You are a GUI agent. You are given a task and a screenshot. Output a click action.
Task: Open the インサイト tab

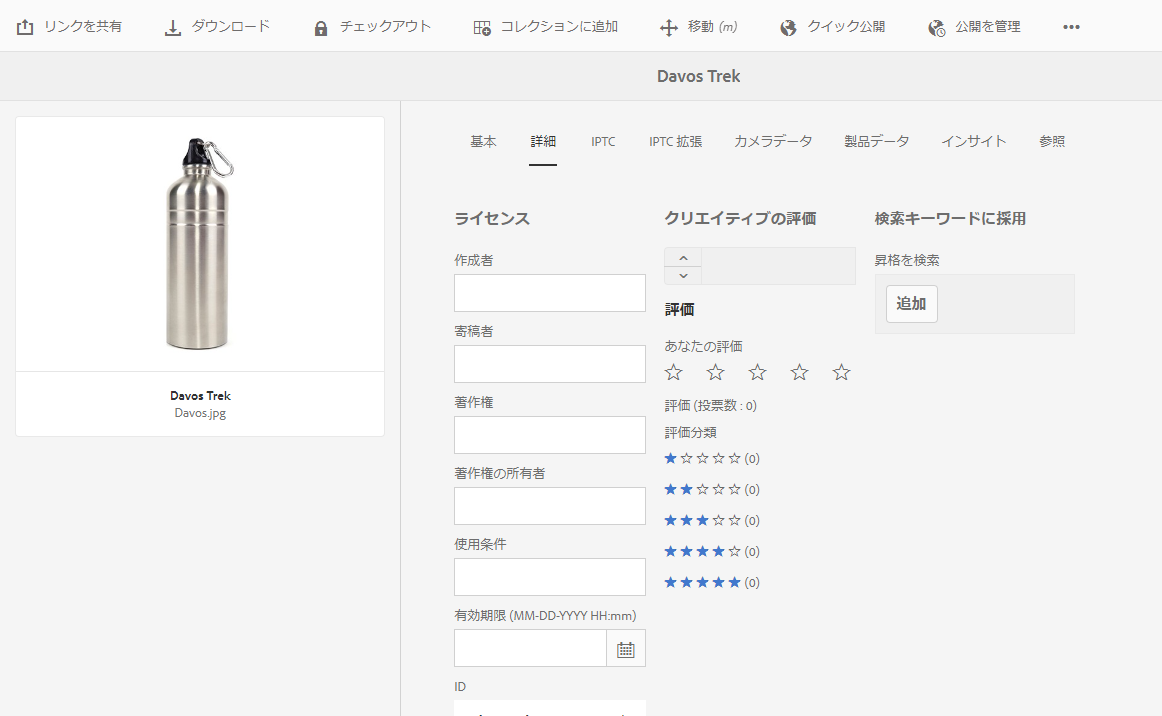coord(974,142)
